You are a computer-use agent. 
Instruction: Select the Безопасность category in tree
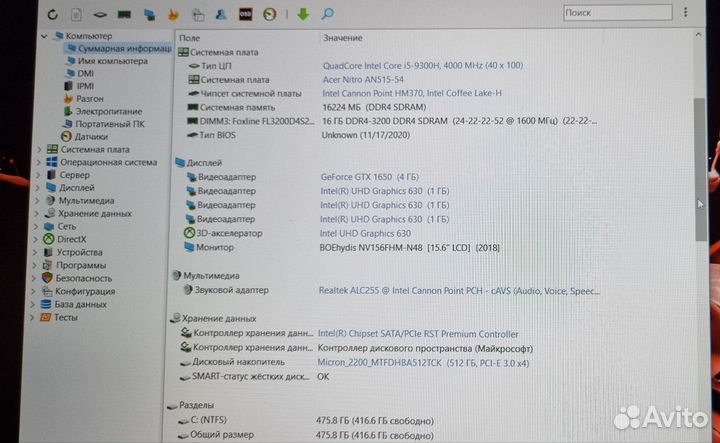[x=77, y=278]
